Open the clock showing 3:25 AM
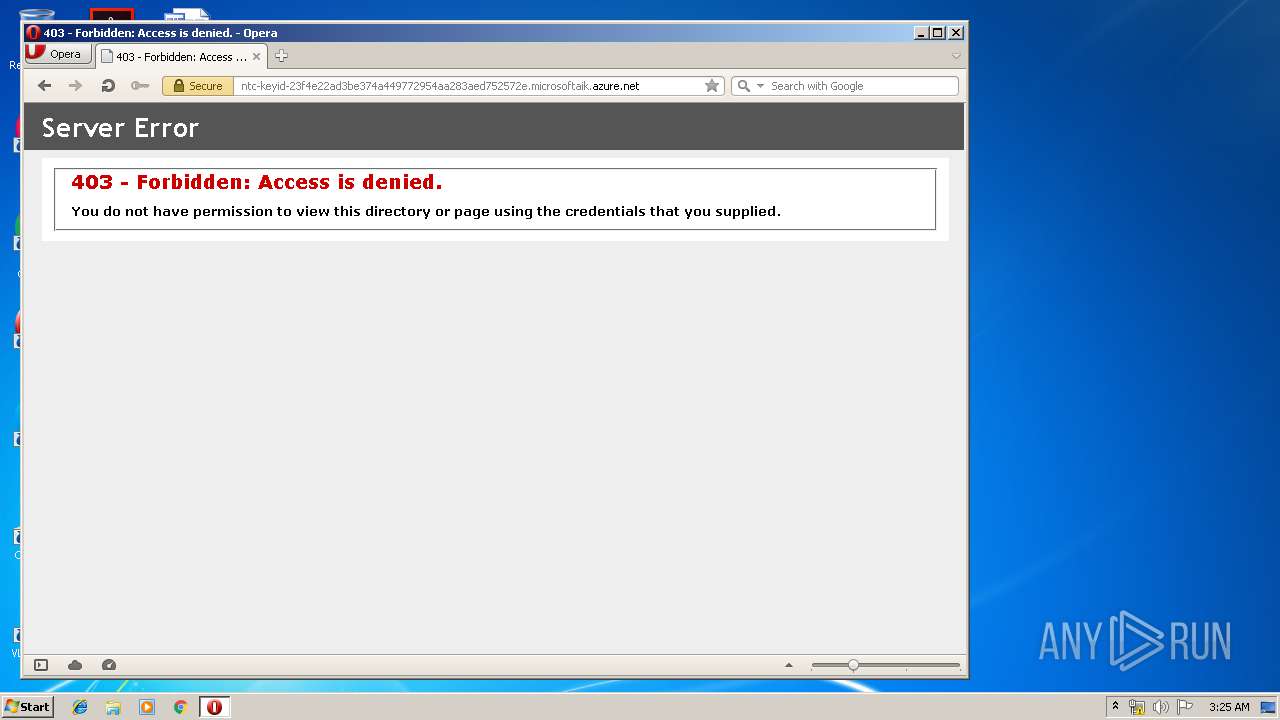The width and height of the screenshot is (1280, 720). tap(1229, 707)
